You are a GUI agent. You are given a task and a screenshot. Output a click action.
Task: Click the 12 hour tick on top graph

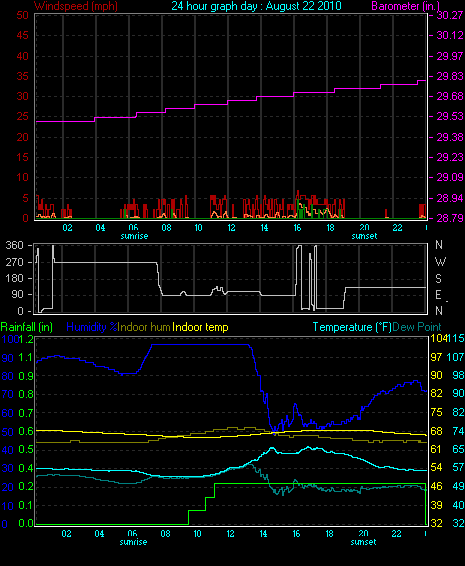coord(231,228)
